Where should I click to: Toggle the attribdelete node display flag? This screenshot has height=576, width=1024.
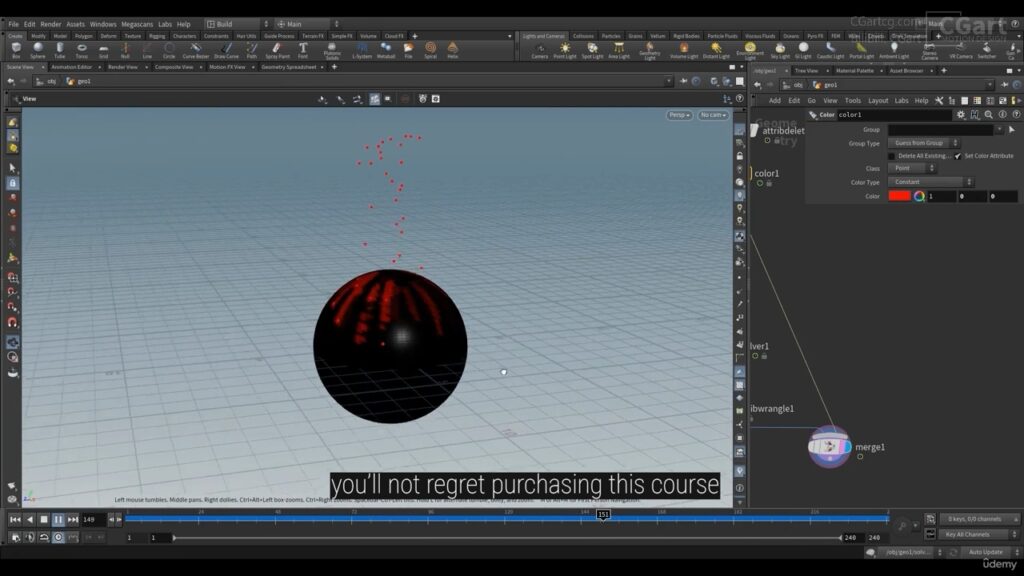[x=767, y=140]
